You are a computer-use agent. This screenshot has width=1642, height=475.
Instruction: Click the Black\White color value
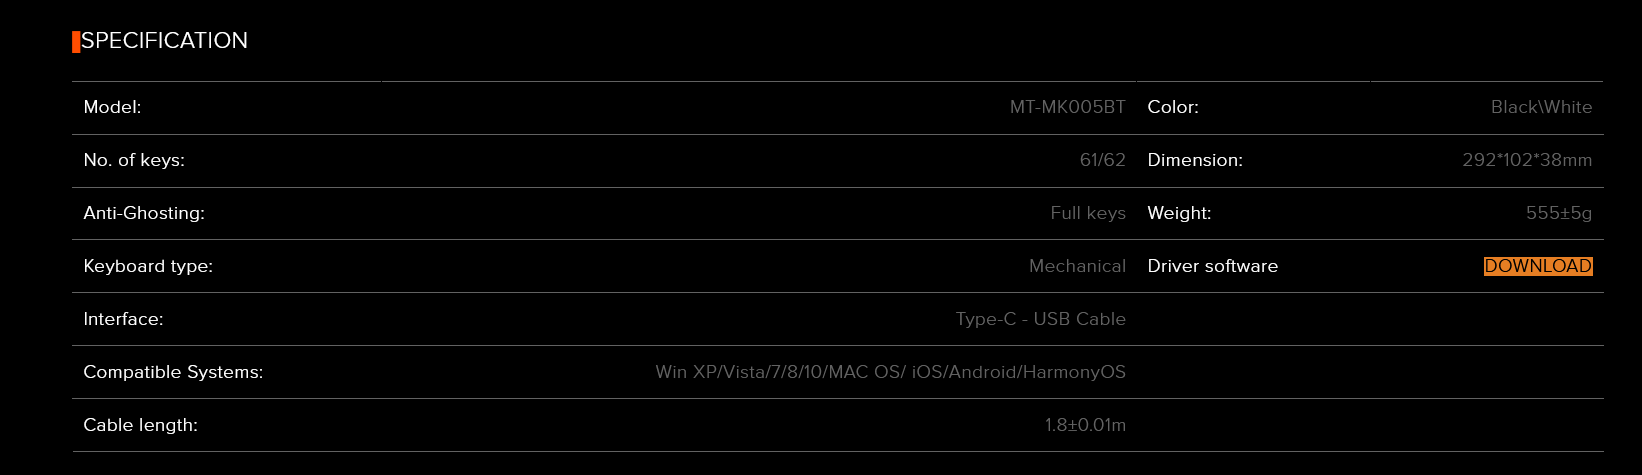point(1541,107)
